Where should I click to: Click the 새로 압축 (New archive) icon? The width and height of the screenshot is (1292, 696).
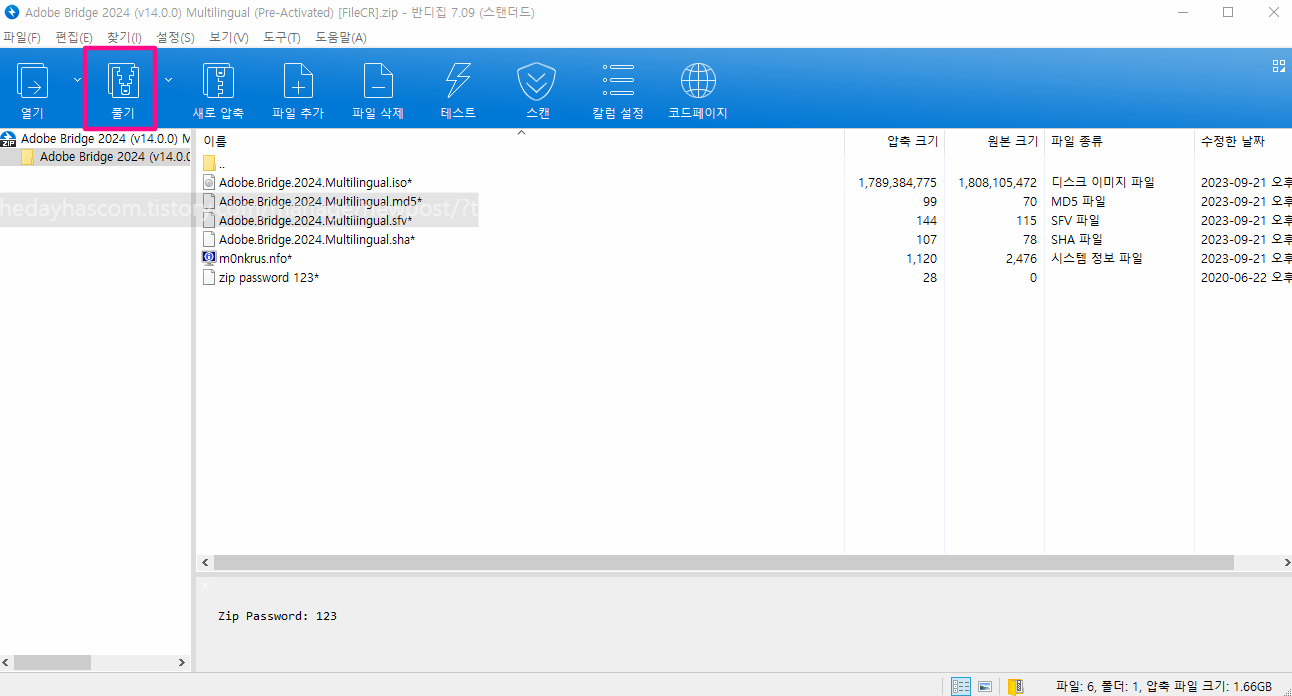coord(218,80)
